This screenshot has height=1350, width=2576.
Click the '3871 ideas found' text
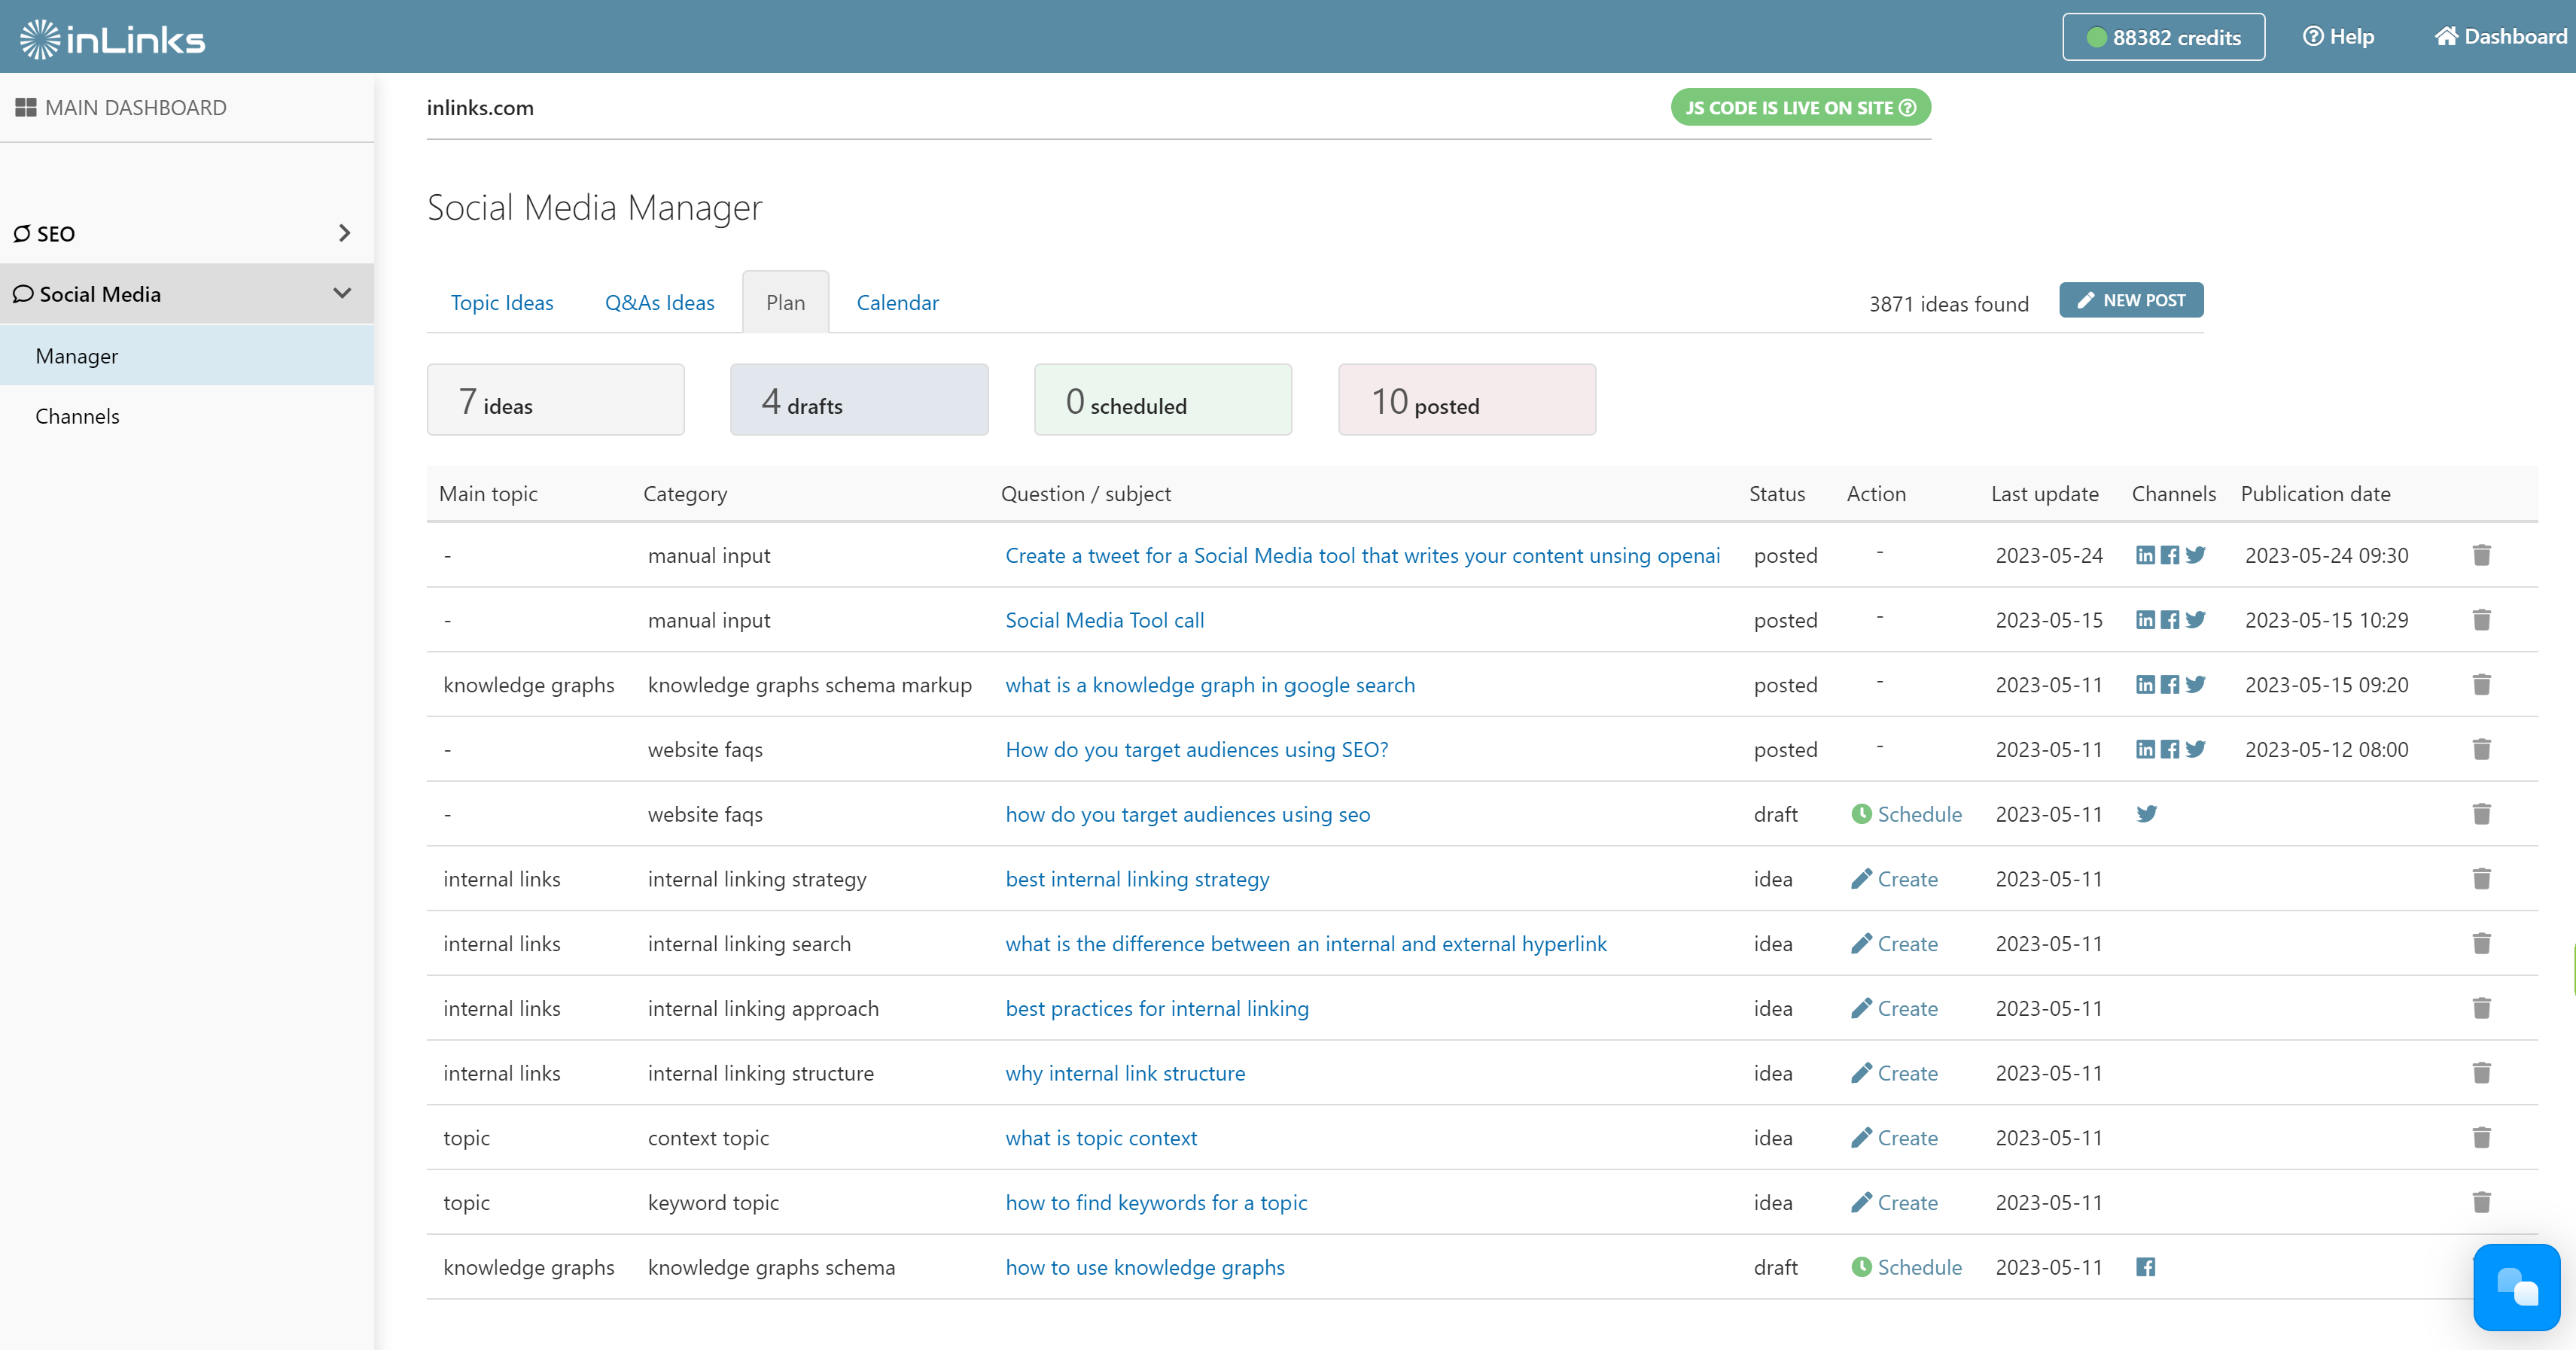pos(1948,304)
